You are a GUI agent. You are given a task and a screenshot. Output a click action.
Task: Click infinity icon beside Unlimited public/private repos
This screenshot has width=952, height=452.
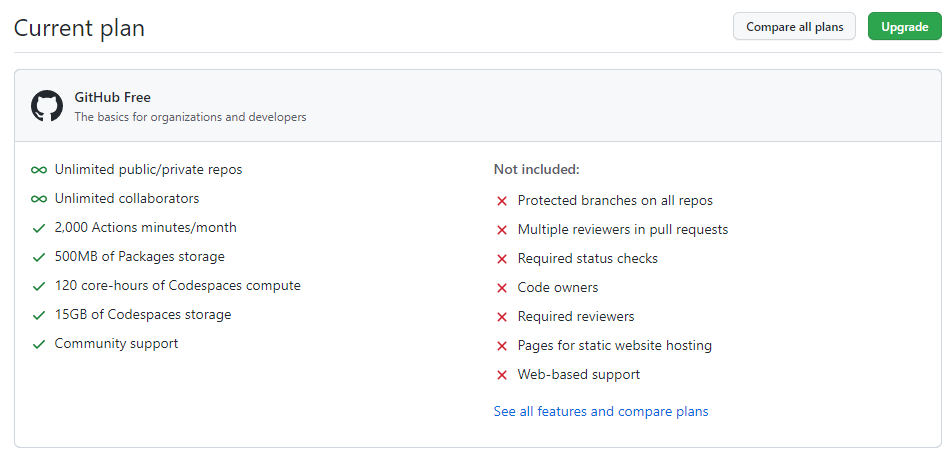tap(39, 170)
